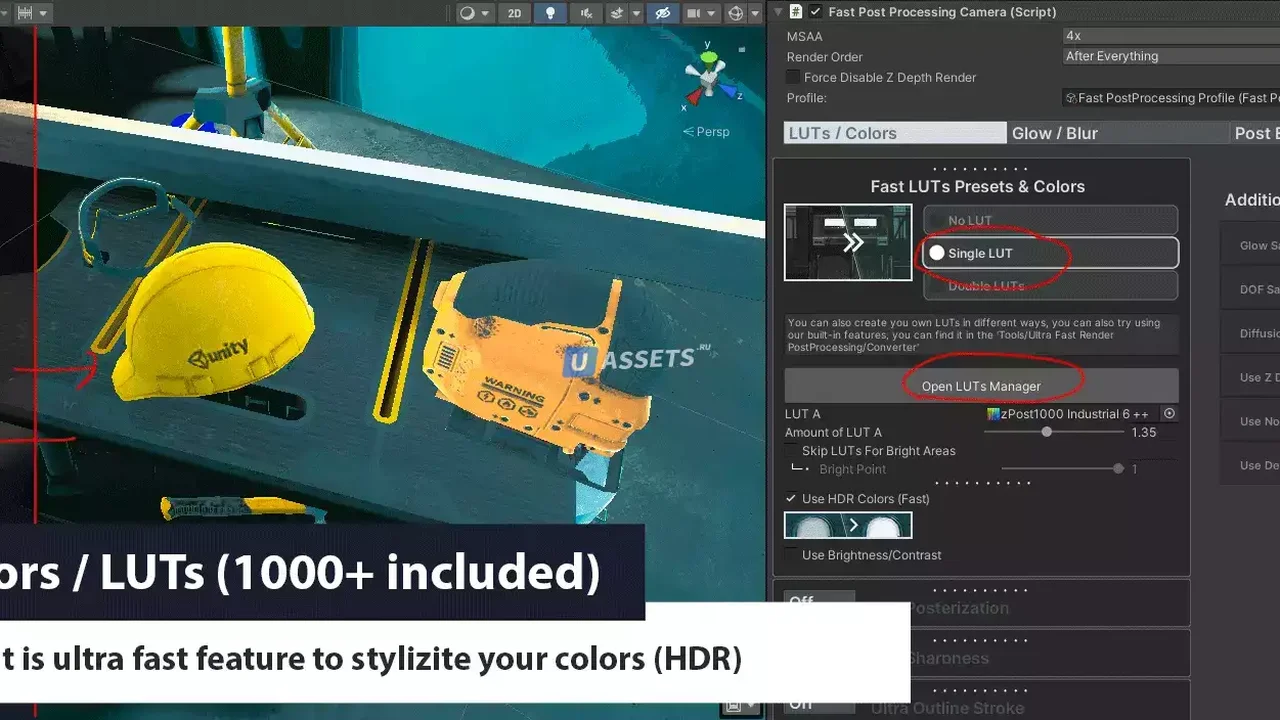Click the grid snapping icon in scene toolbar

point(25,13)
